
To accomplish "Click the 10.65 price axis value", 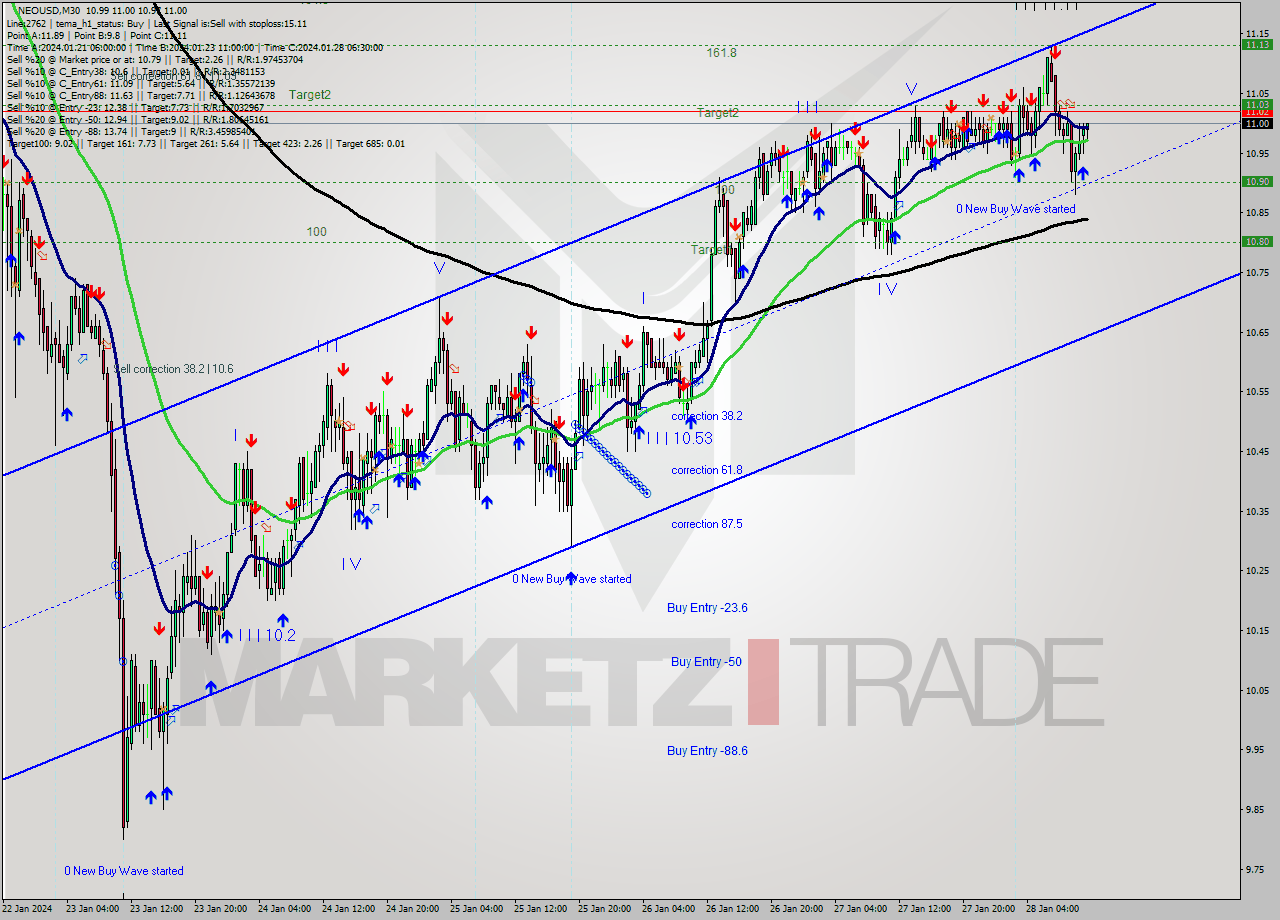I will [x=1256, y=332].
